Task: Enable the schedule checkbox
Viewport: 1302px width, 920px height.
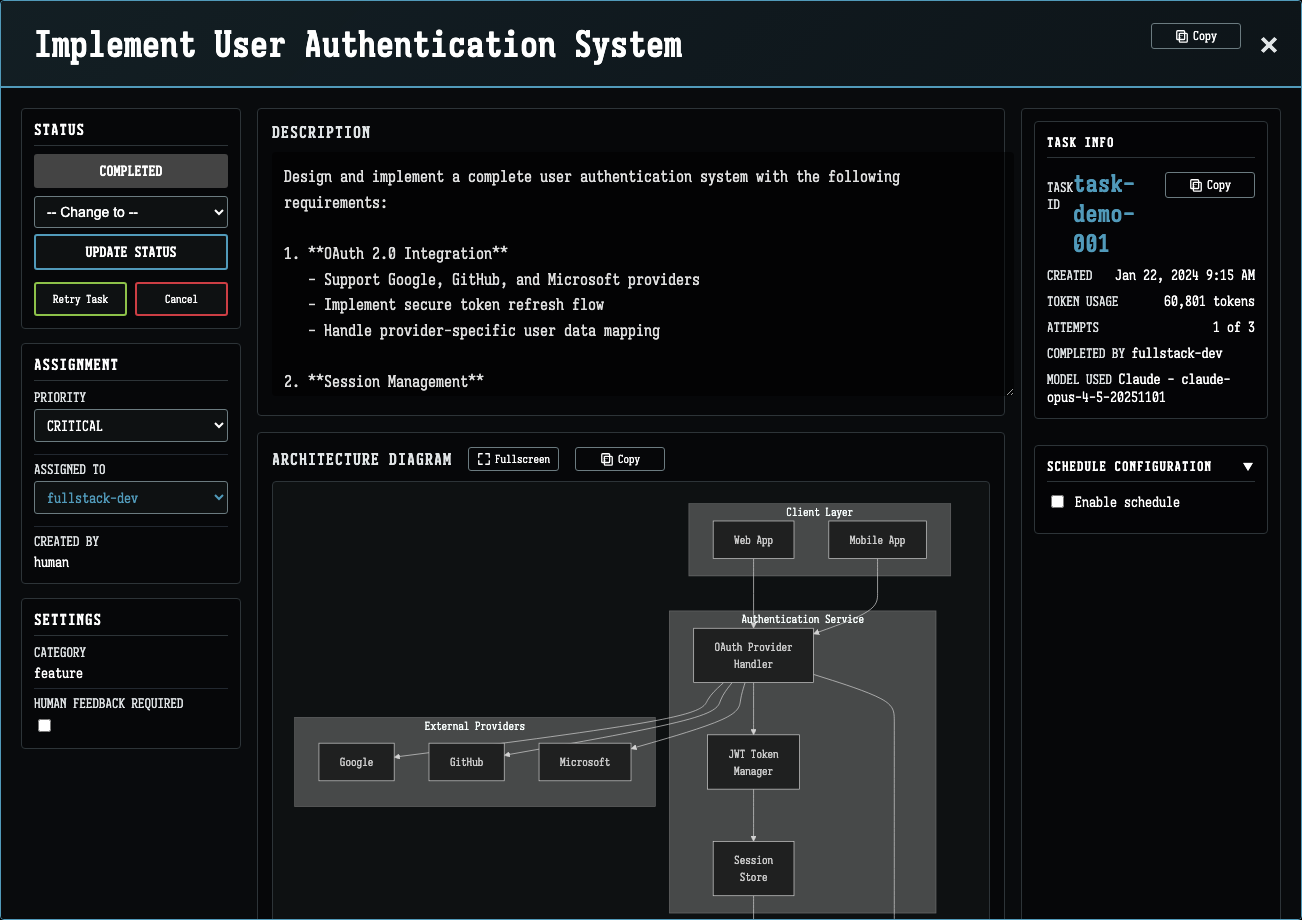Action: (x=1057, y=501)
